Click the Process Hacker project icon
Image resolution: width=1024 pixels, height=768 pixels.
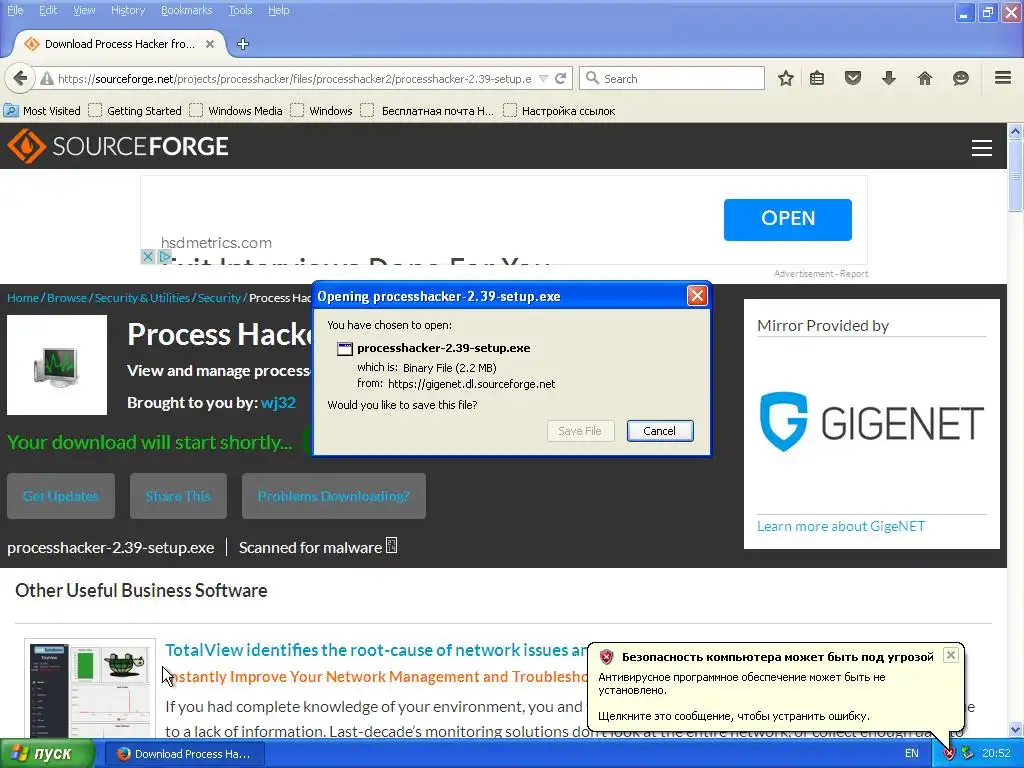pyautogui.click(x=57, y=365)
